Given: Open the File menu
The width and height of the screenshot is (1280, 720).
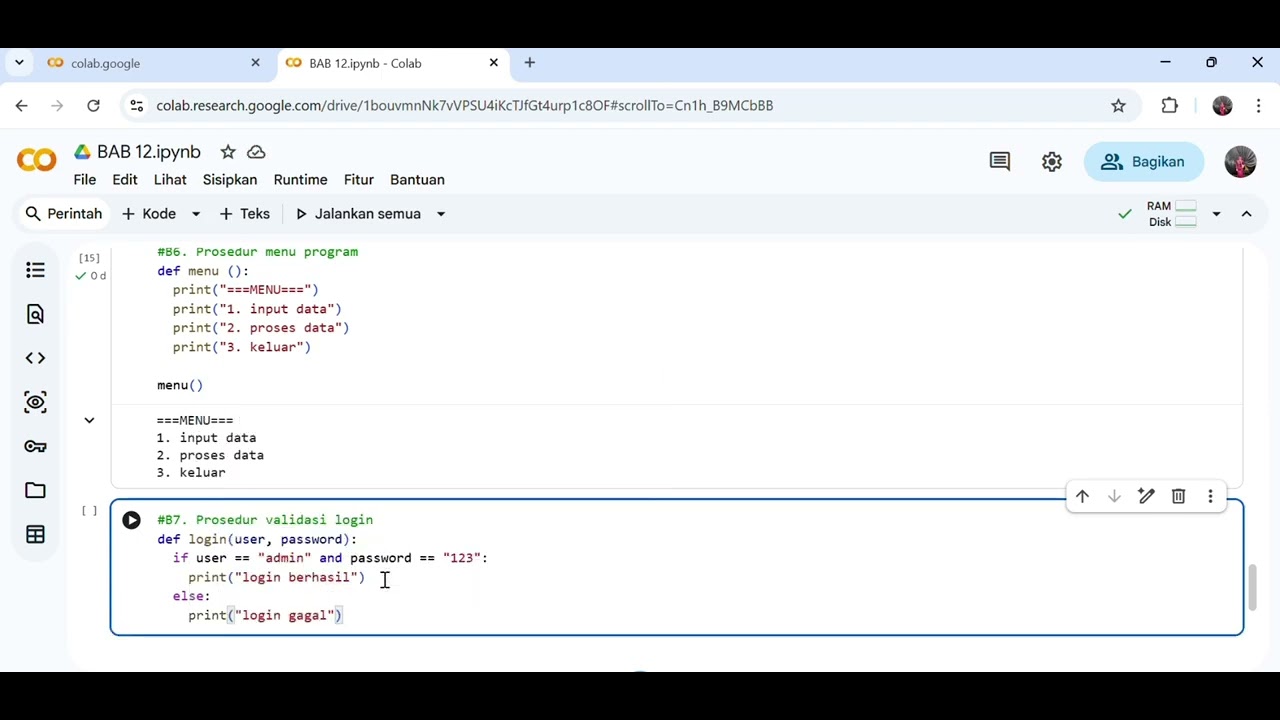Looking at the screenshot, I should (85, 180).
